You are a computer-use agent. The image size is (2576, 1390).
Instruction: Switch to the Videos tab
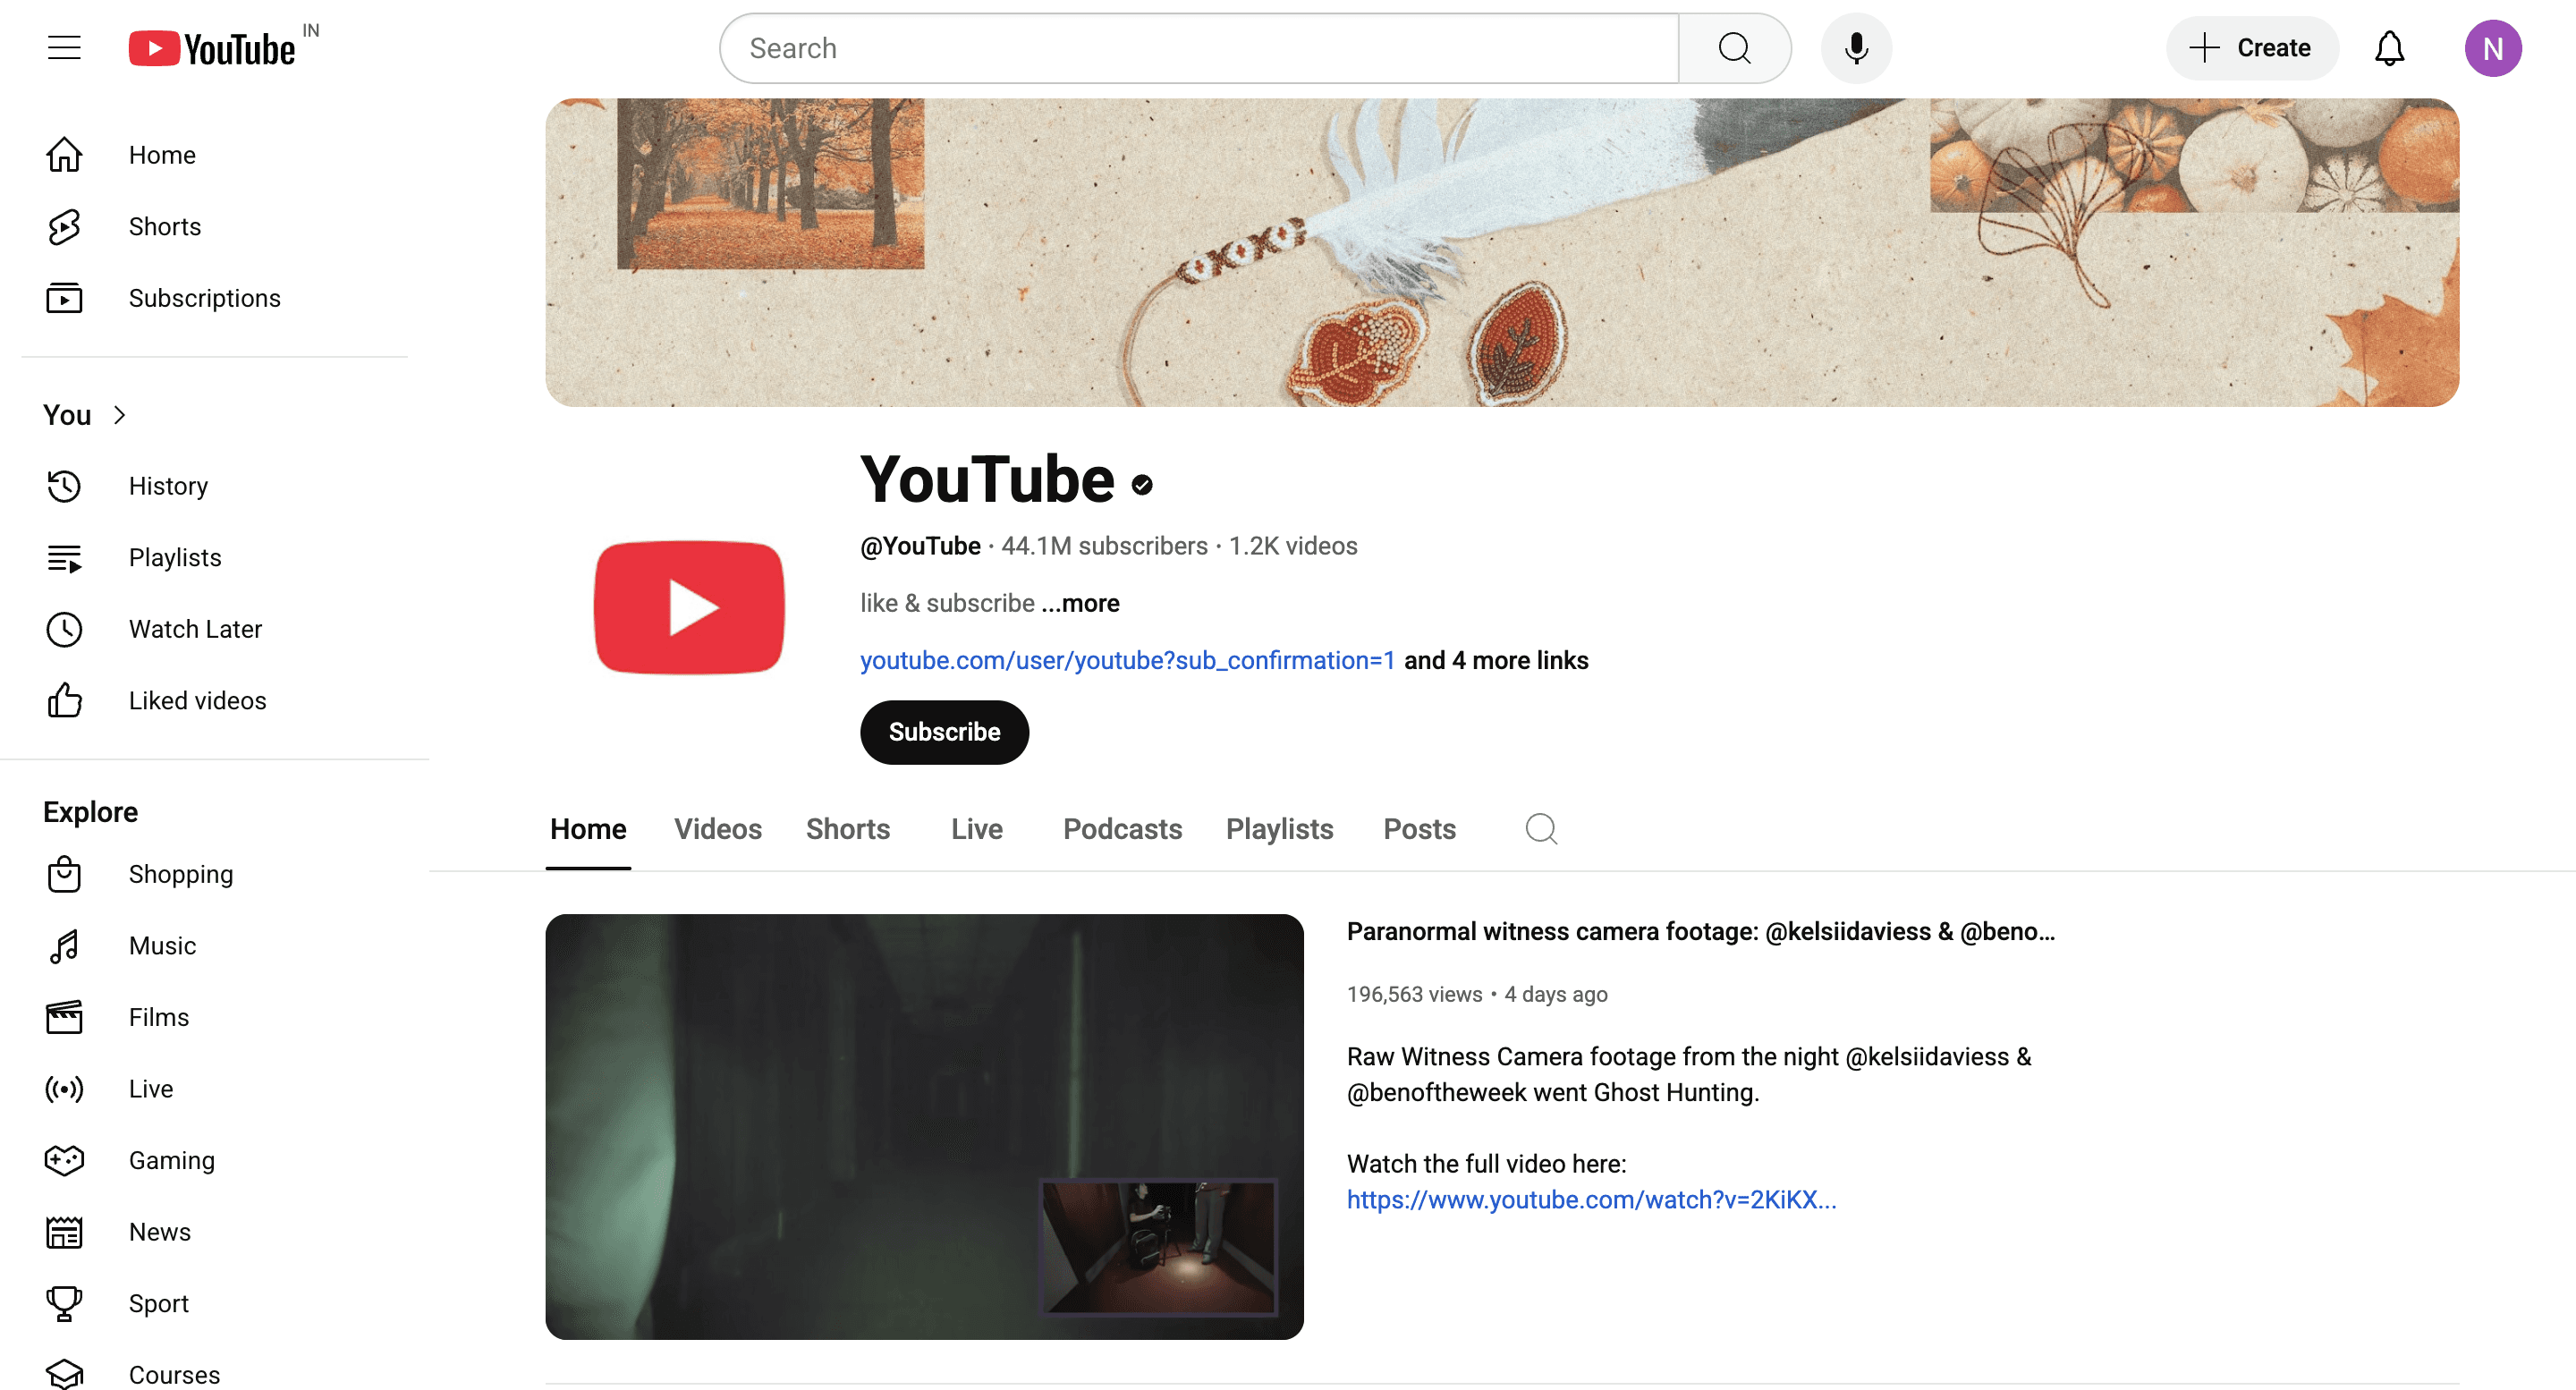point(717,829)
